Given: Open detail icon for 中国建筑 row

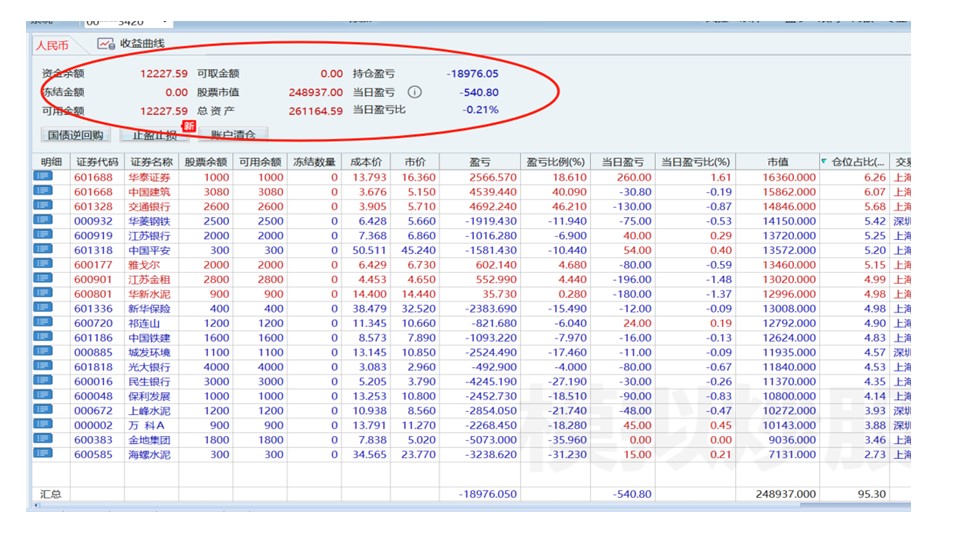Looking at the screenshot, I should (43, 192).
